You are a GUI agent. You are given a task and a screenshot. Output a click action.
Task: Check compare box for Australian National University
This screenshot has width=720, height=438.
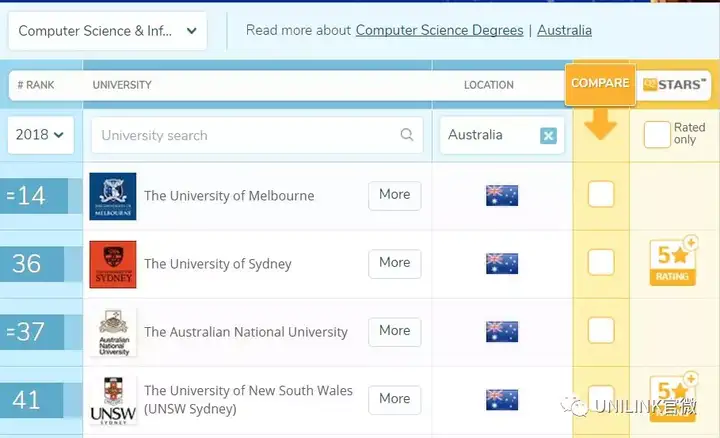(x=601, y=331)
